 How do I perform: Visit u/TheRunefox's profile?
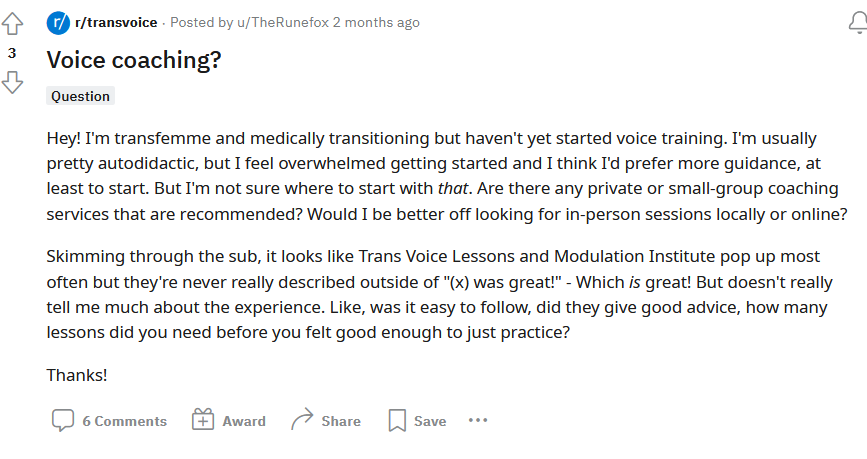(283, 23)
